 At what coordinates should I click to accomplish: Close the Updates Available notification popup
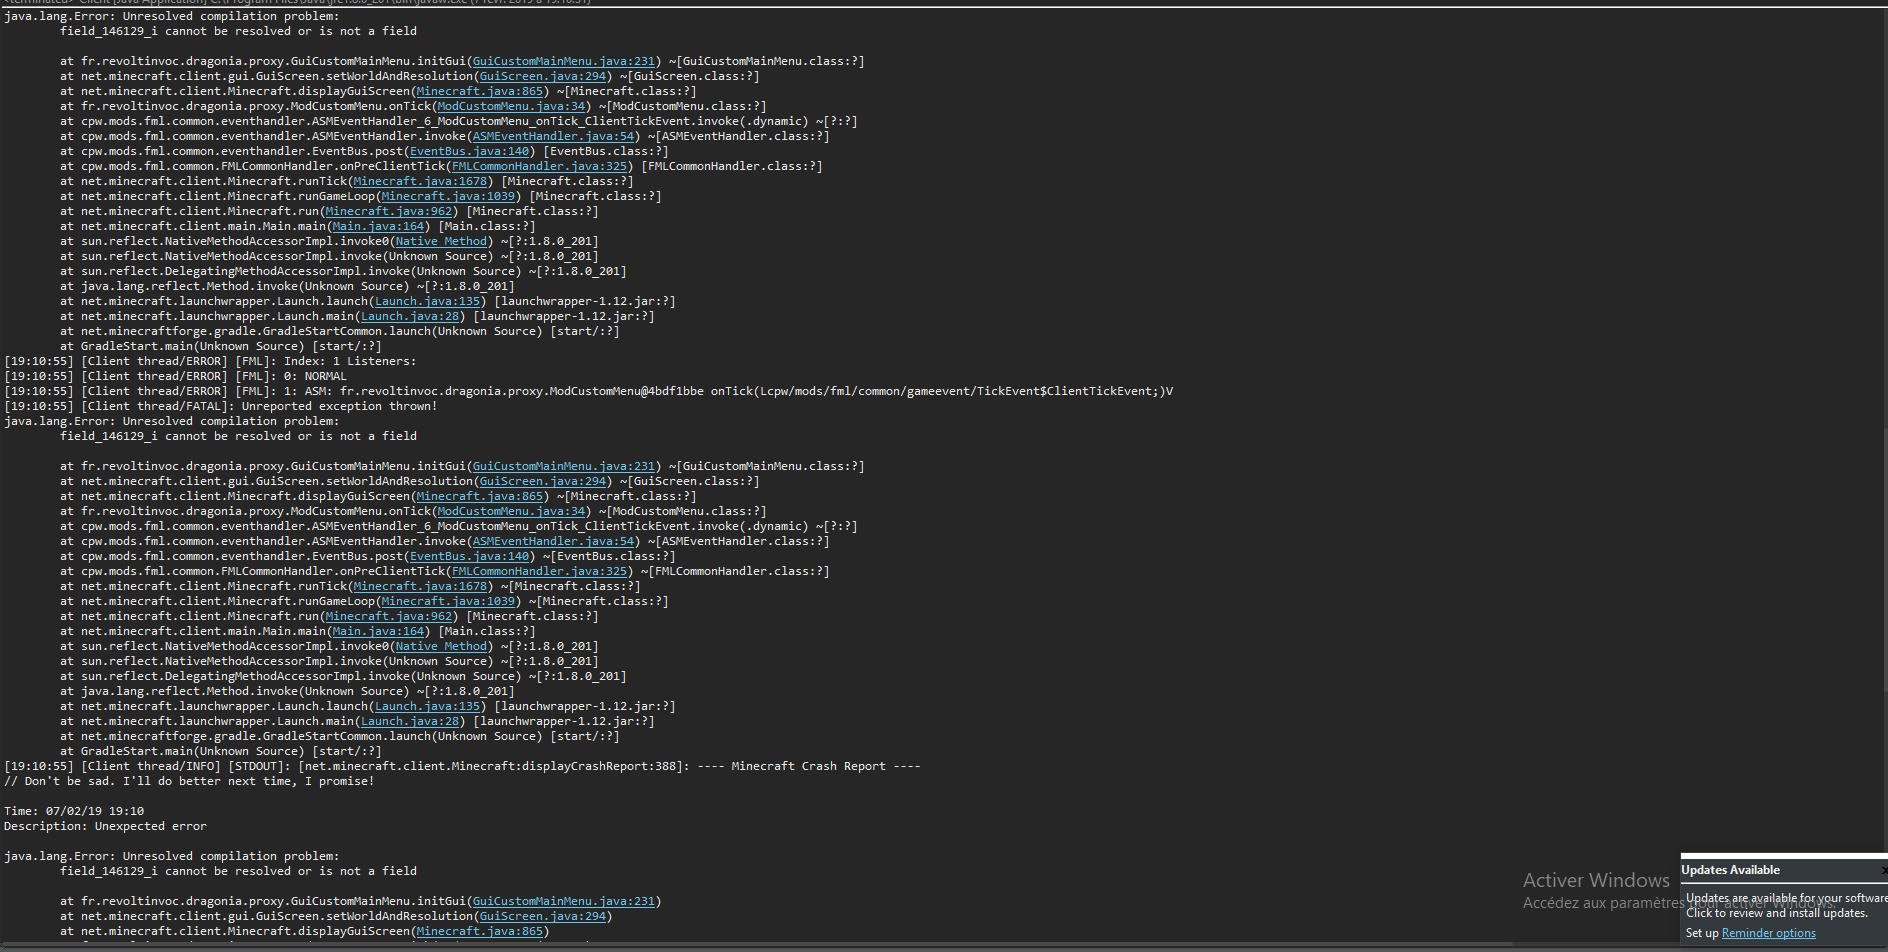coord(1883,870)
